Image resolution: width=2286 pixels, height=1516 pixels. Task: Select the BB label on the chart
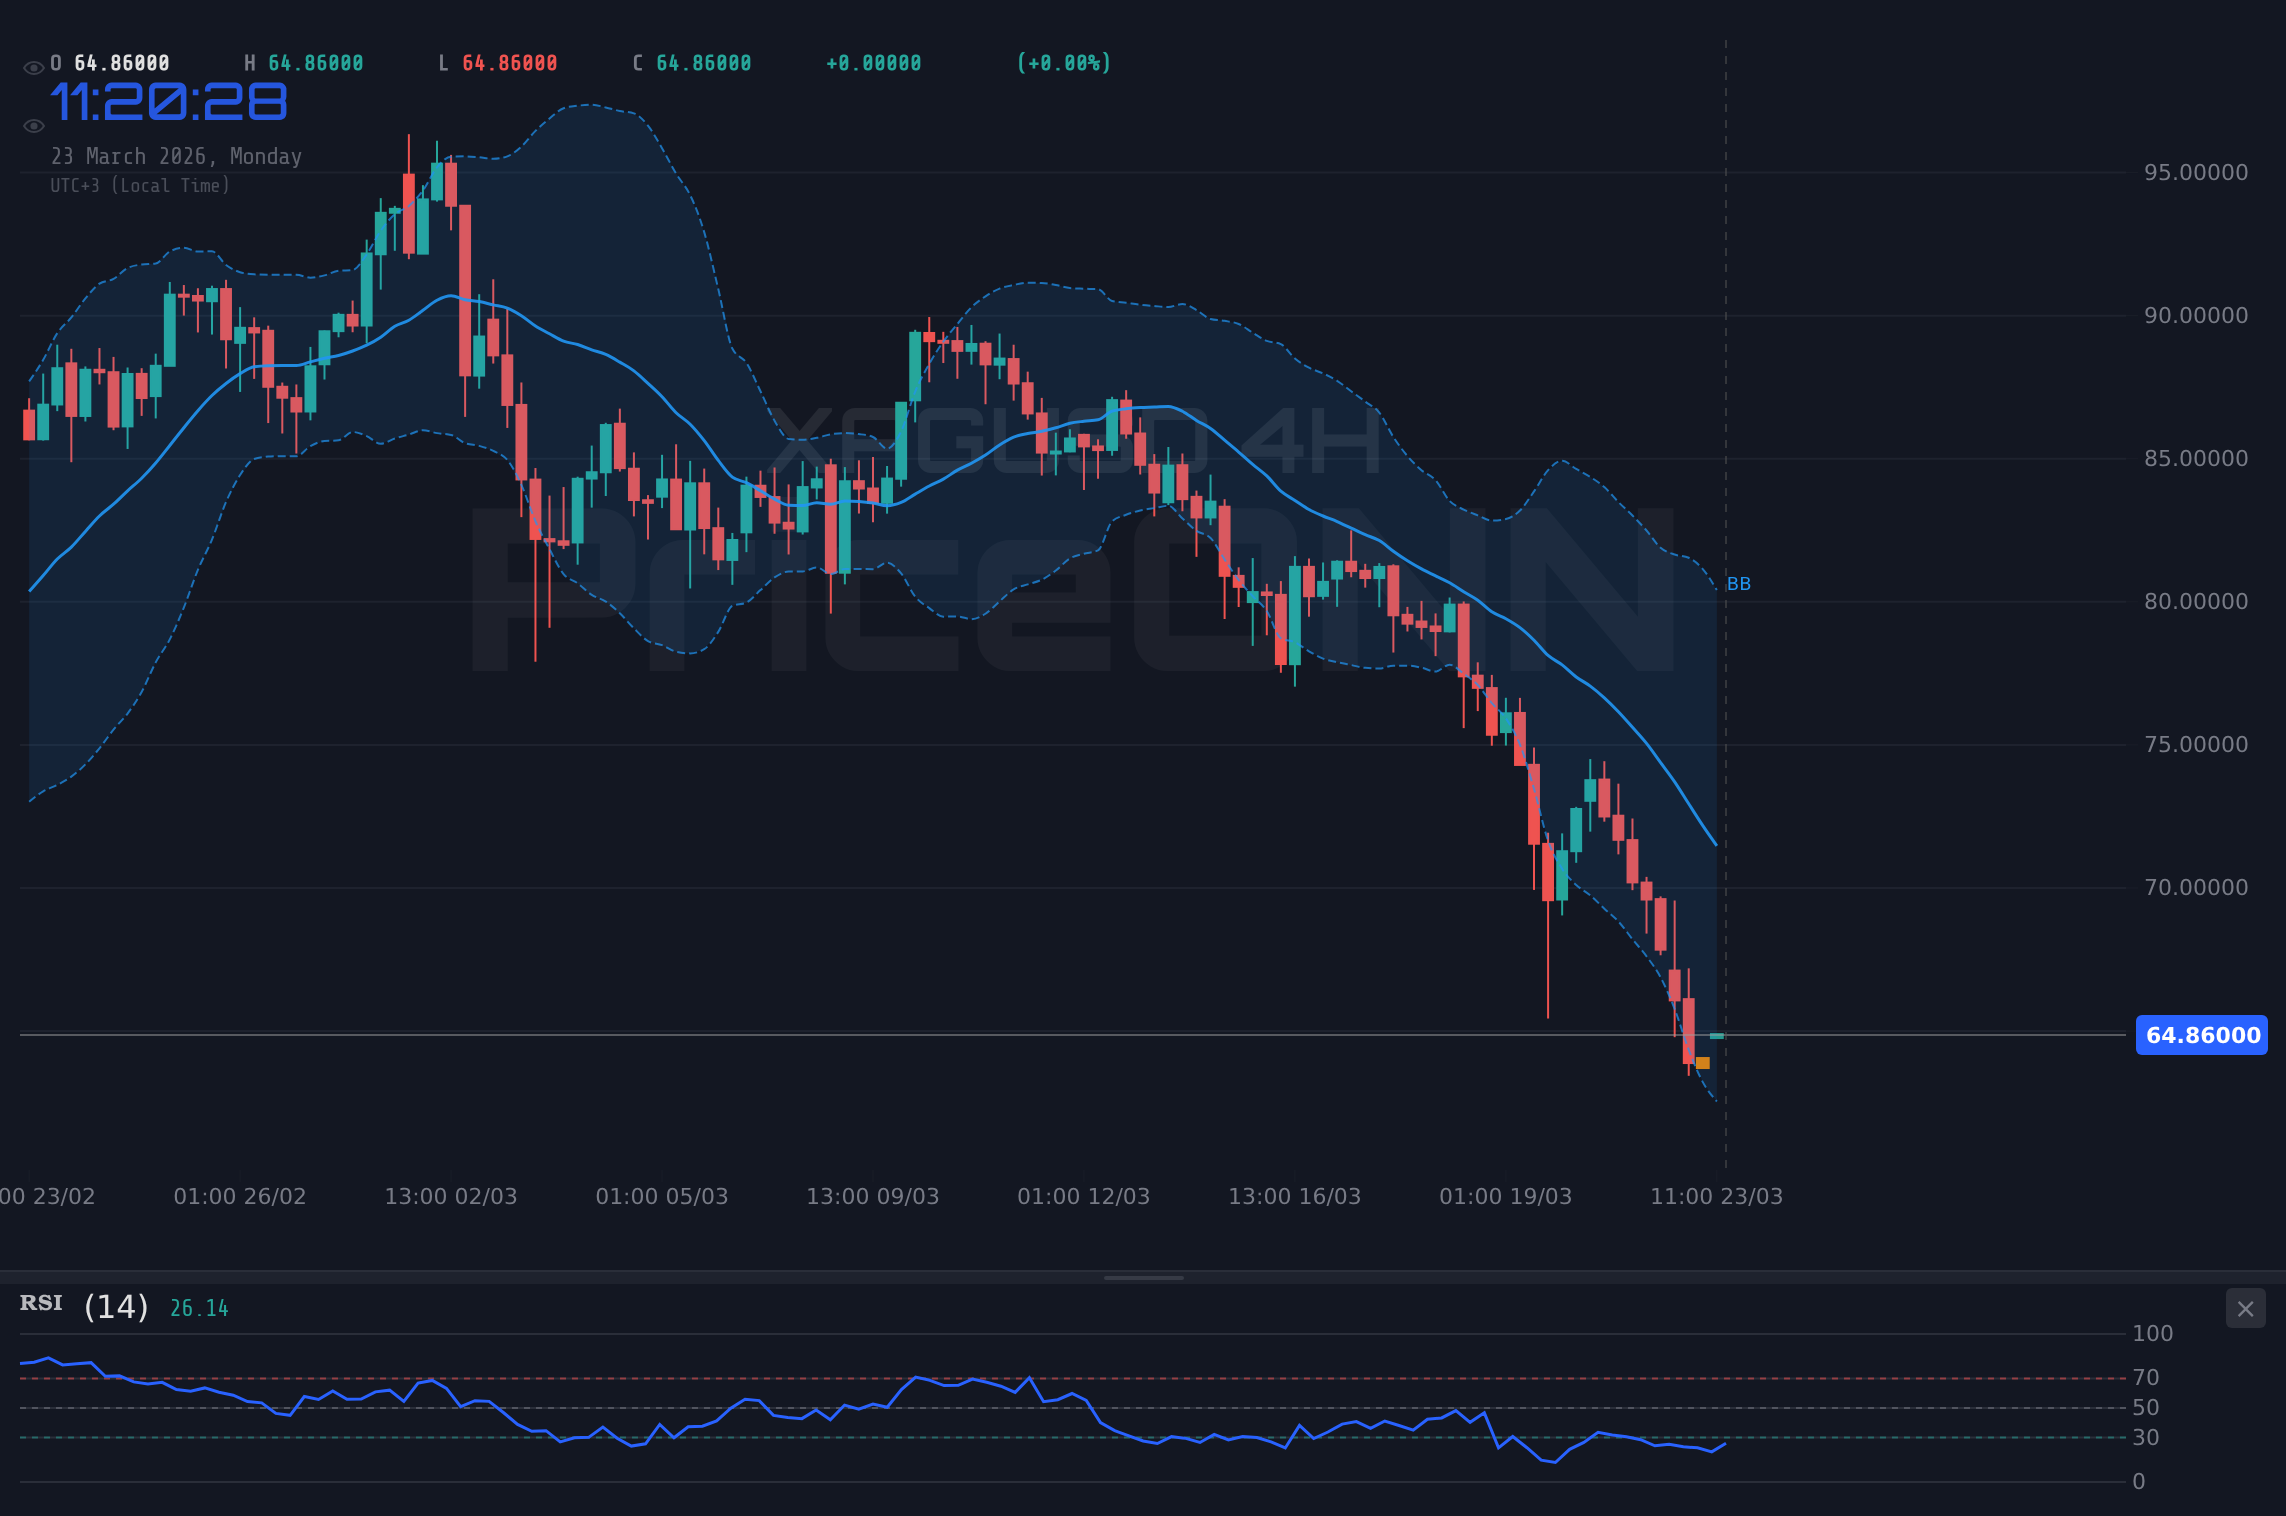click(x=1738, y=583)
